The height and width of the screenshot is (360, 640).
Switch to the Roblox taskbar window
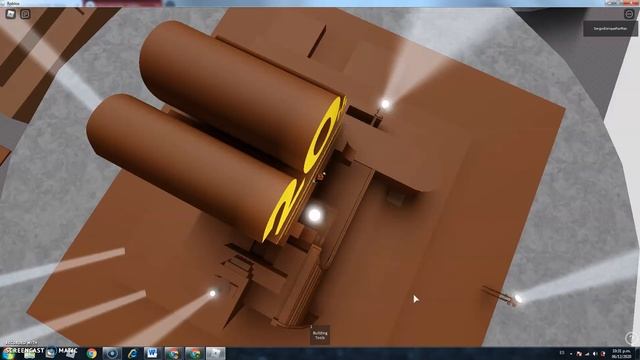coord(215,353)
